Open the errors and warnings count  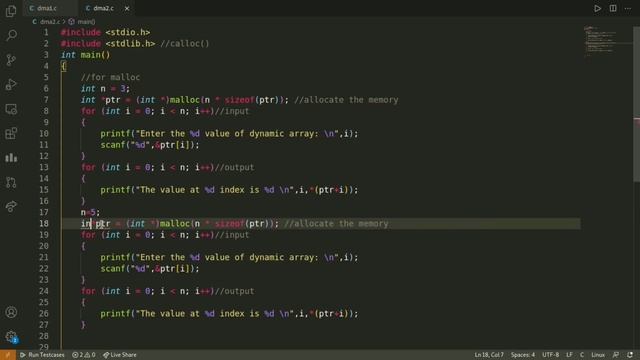(x=84, y=355)
